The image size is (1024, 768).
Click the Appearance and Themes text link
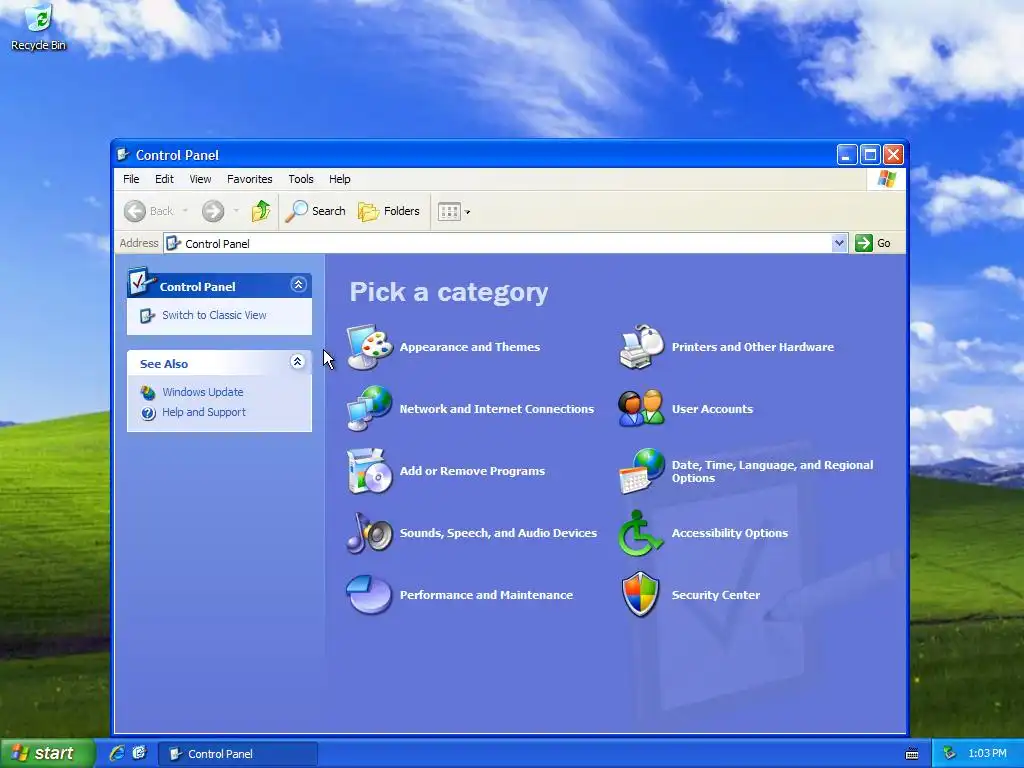470,347
